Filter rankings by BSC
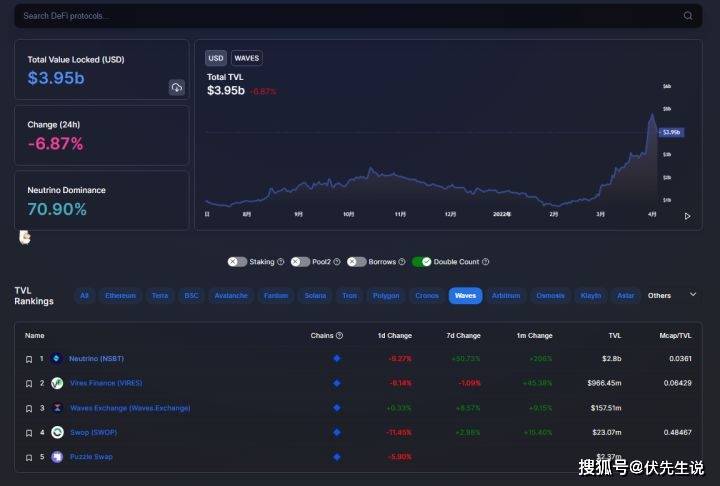The height and width of the screenshot is (486, 720). pos(191,295)
